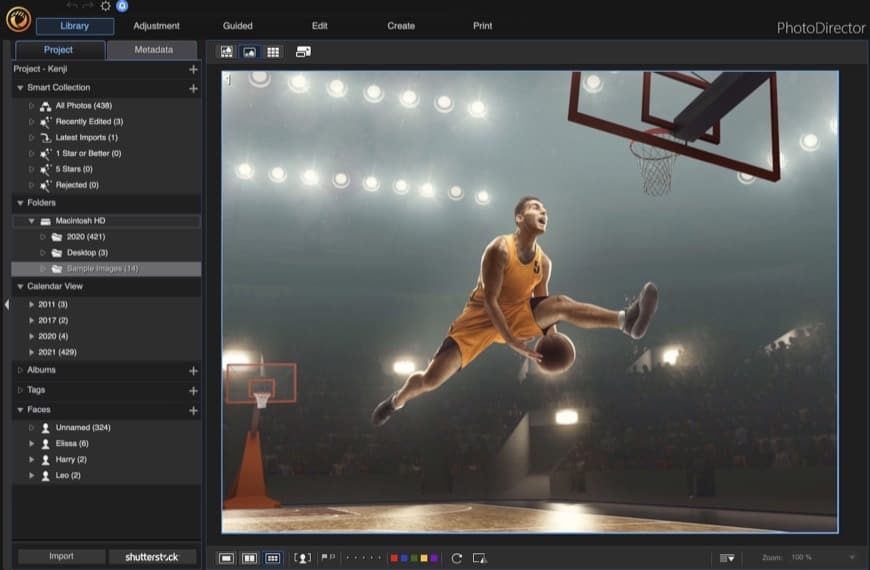Switch to viewer and browser mode icon

(226, 52)
